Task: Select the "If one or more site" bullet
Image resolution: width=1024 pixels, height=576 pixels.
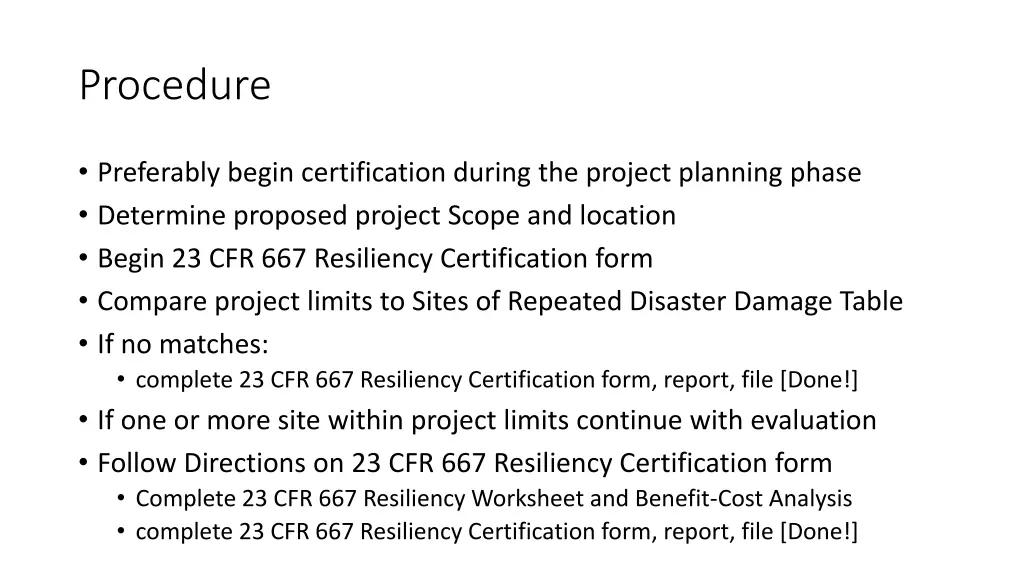Action: tap(487, 420)
